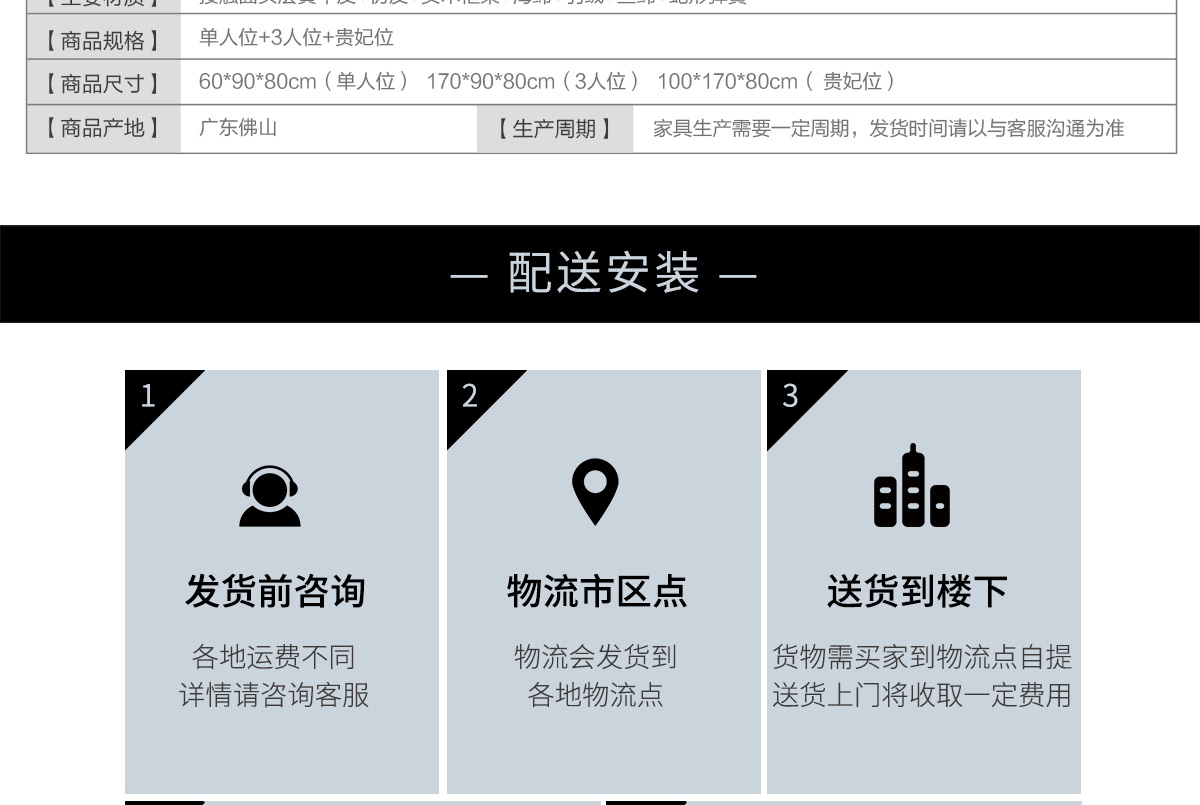Viewport: 1200px width, 805px height.
Task: Click the map location pin icon
Action: (595, 491)
